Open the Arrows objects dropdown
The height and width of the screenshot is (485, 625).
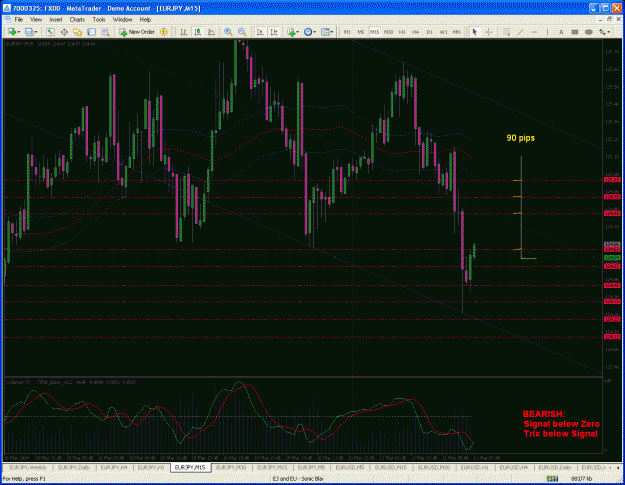(x=604, y=32)
